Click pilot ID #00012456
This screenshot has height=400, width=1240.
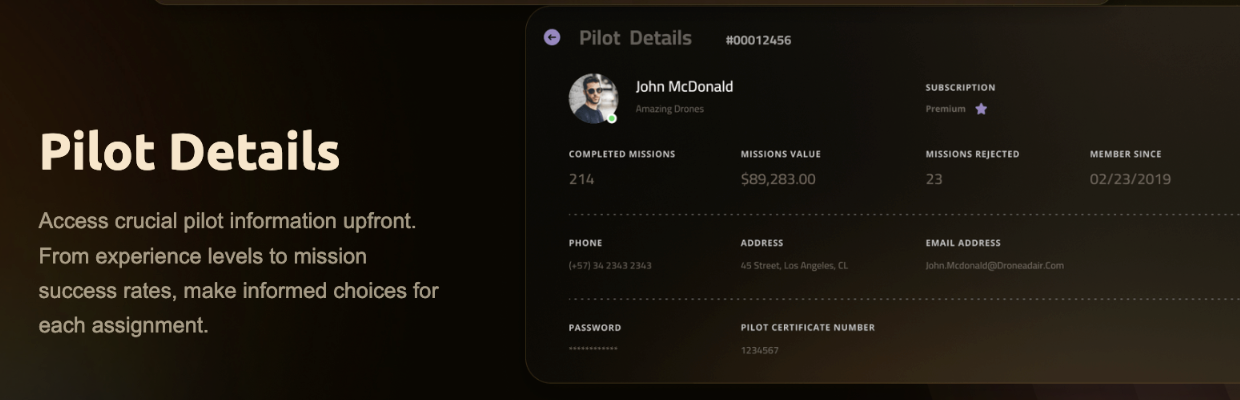[758, 40]
